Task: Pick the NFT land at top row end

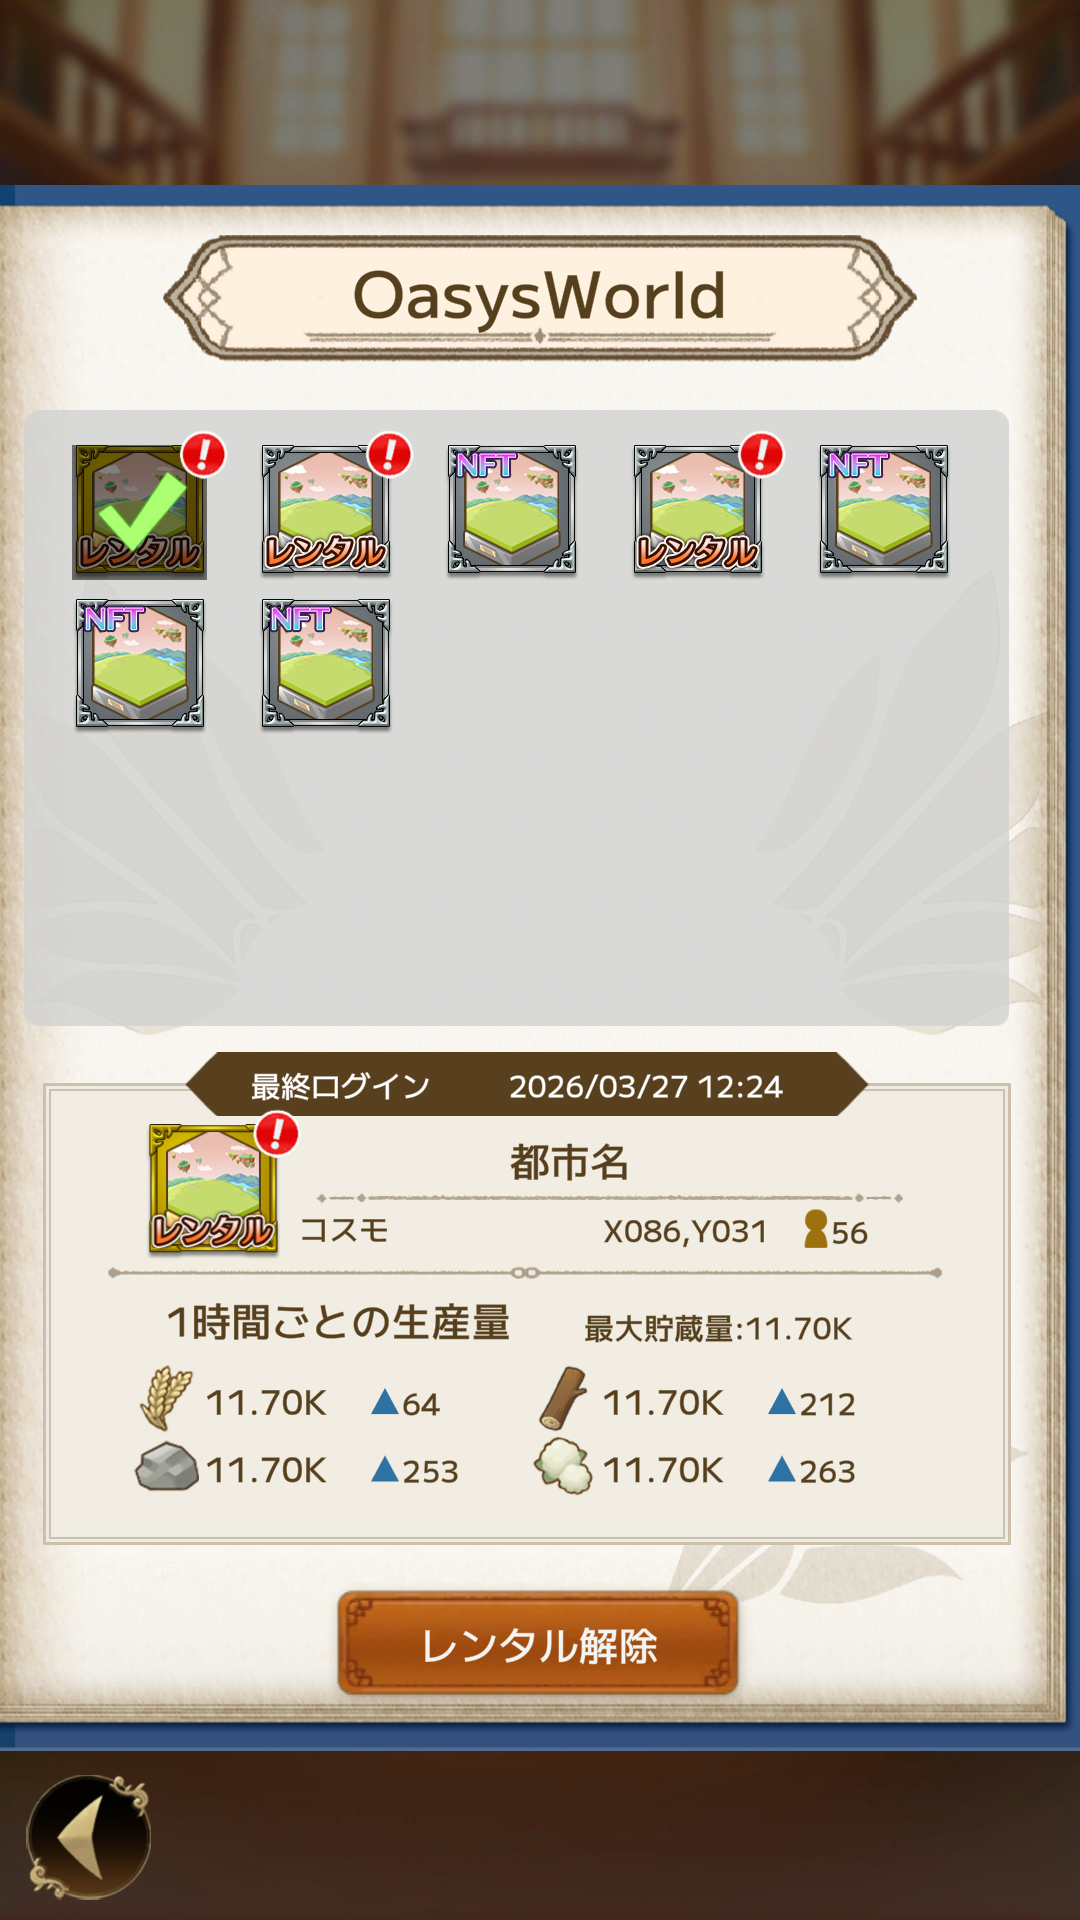Action: pos(883,510)
